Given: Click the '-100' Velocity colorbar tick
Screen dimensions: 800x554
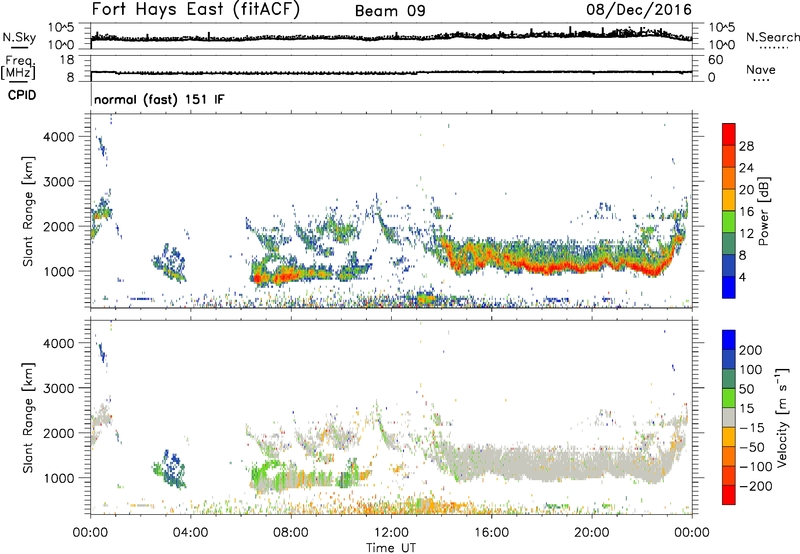Looking at the screenshot, I should (x=756, y=467).
